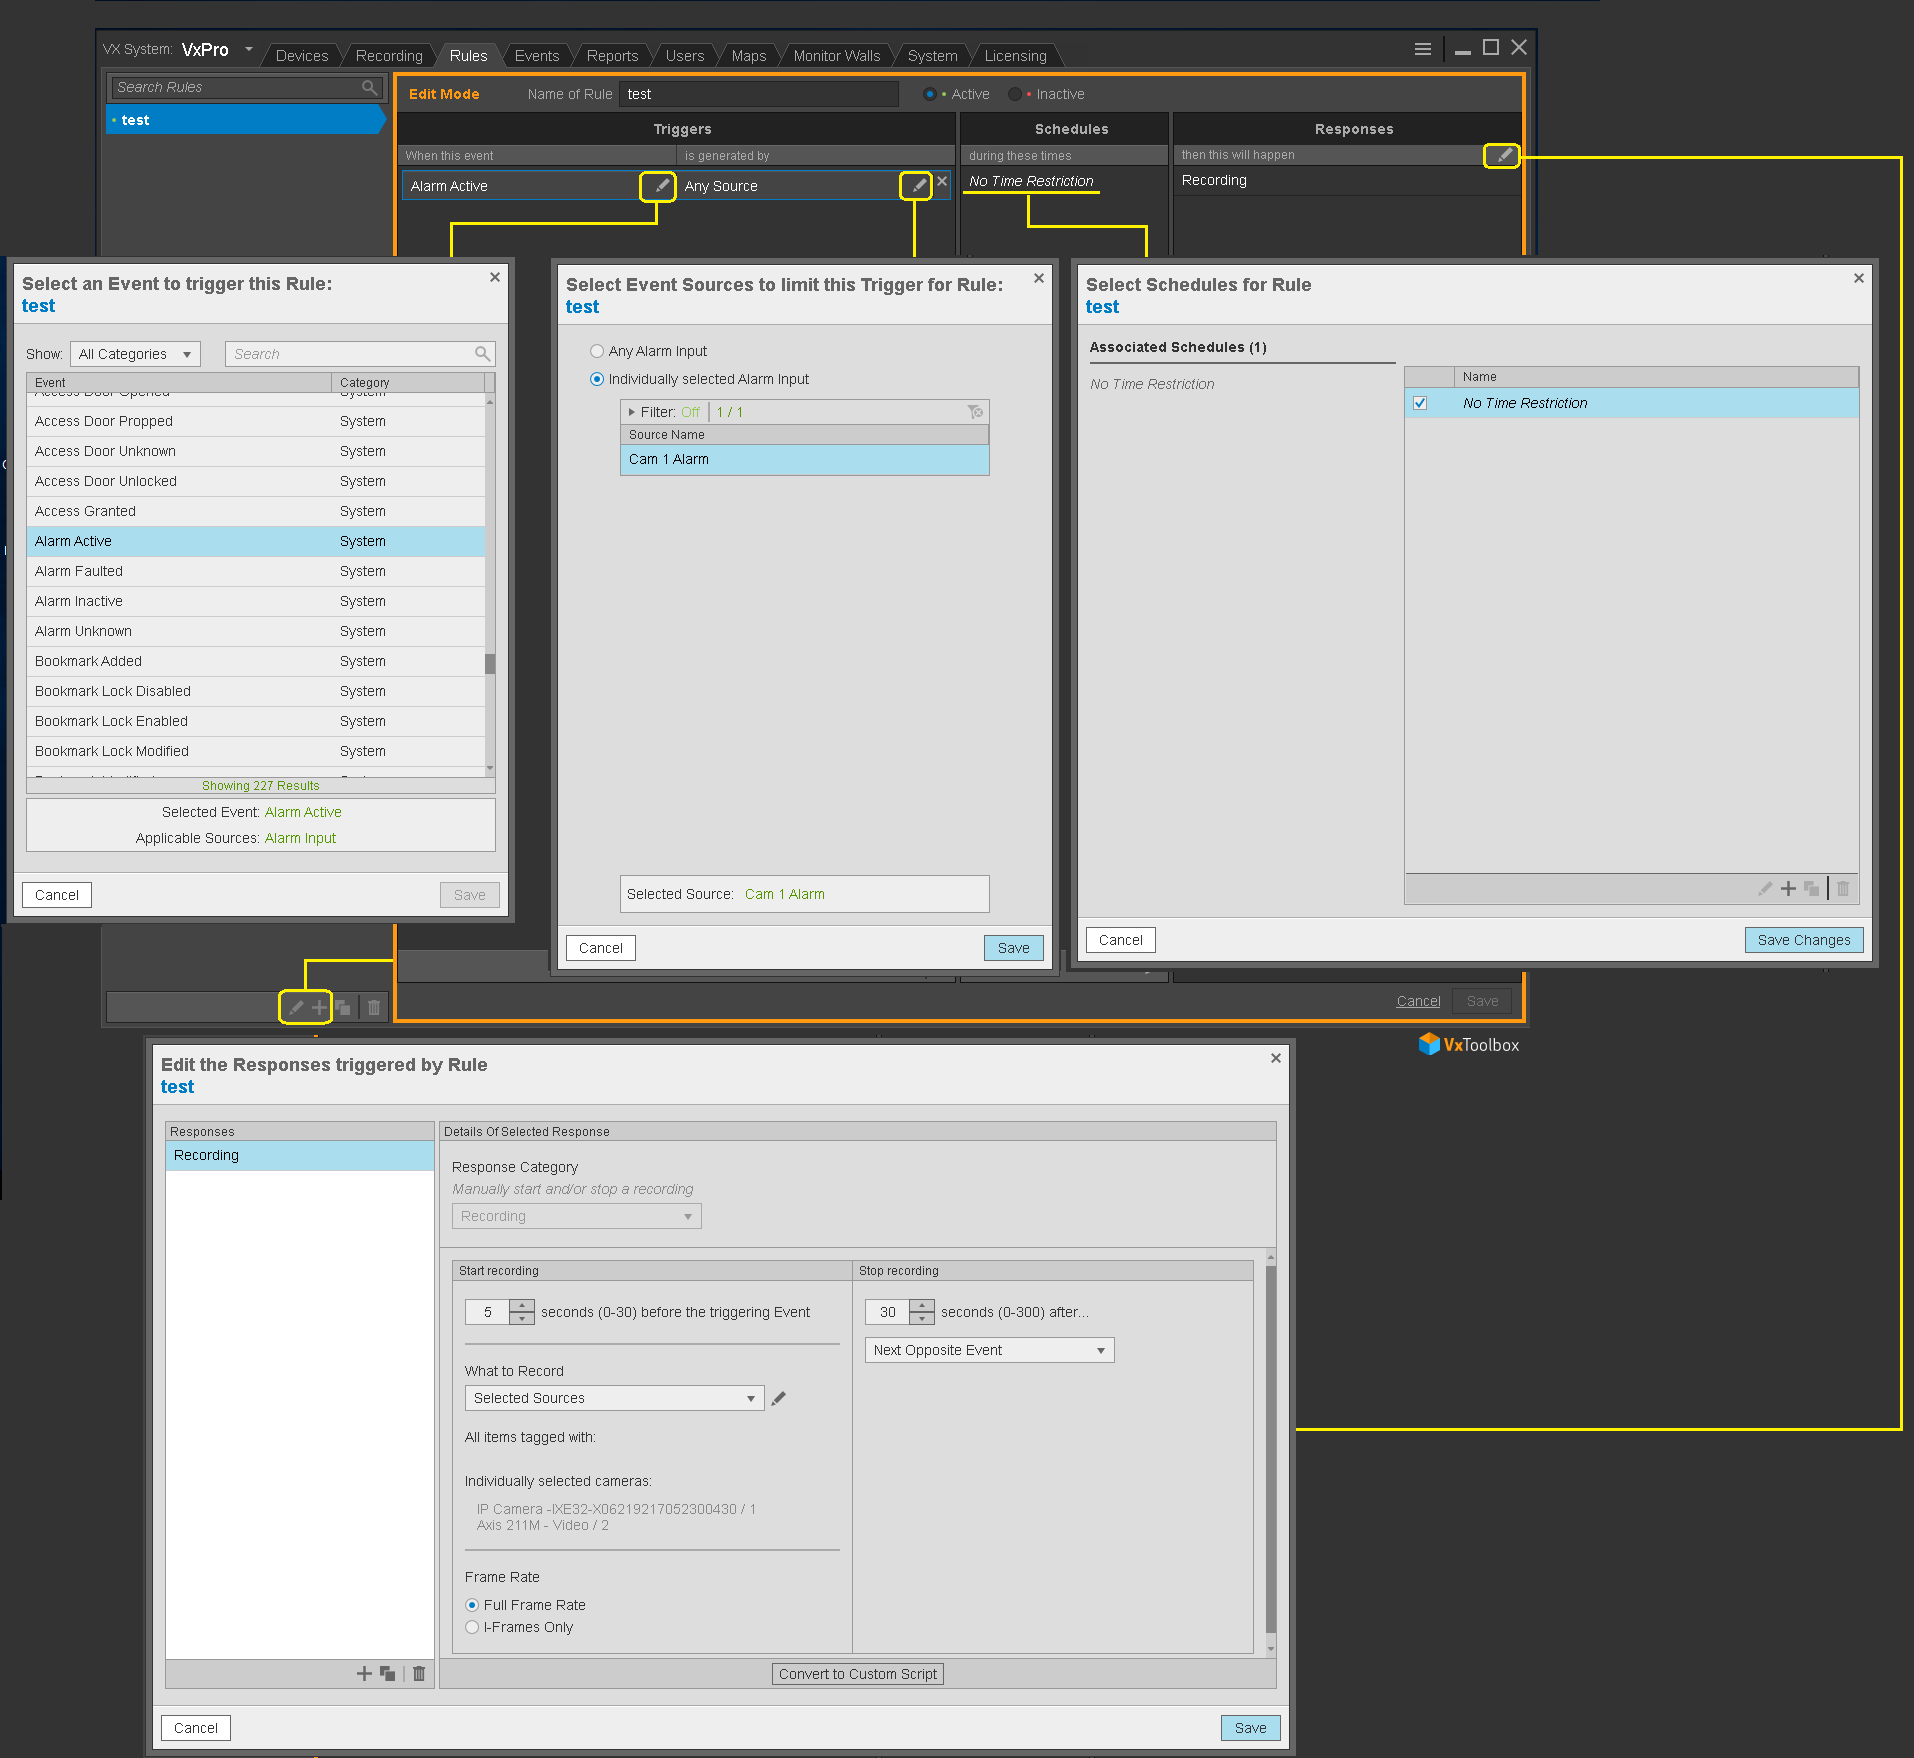Open the Selected Sources dropdown
This screenshot has width=1914, height=1758.
pyautogui.click(x=613, y=1397)
